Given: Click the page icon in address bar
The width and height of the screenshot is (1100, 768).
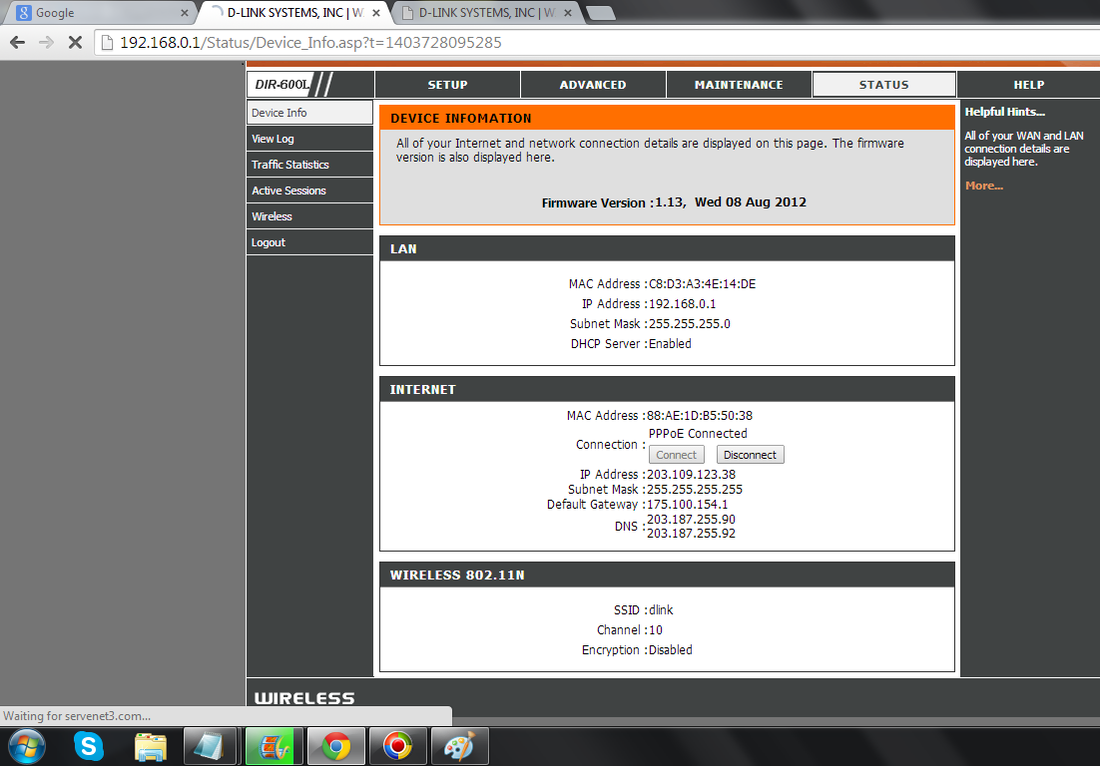Looking at the screenshot, I should click(107, 43).
